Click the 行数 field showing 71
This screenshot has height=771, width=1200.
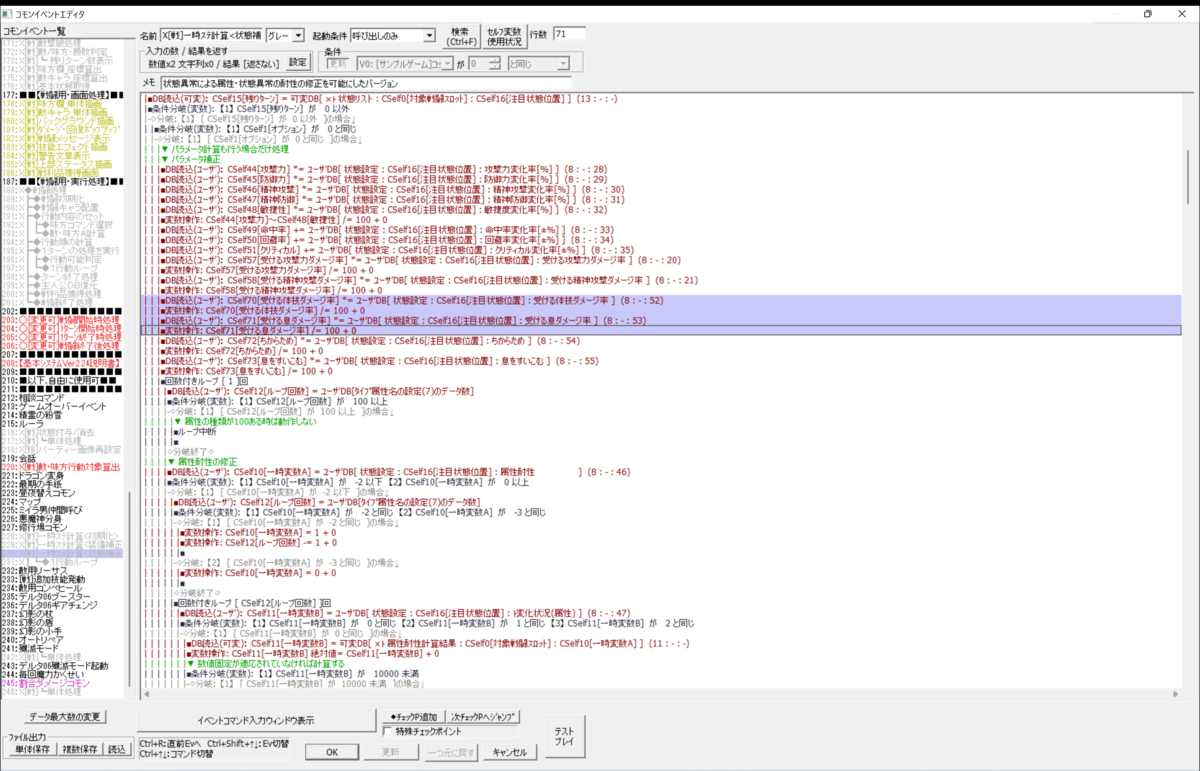click(x=567, y=34)
